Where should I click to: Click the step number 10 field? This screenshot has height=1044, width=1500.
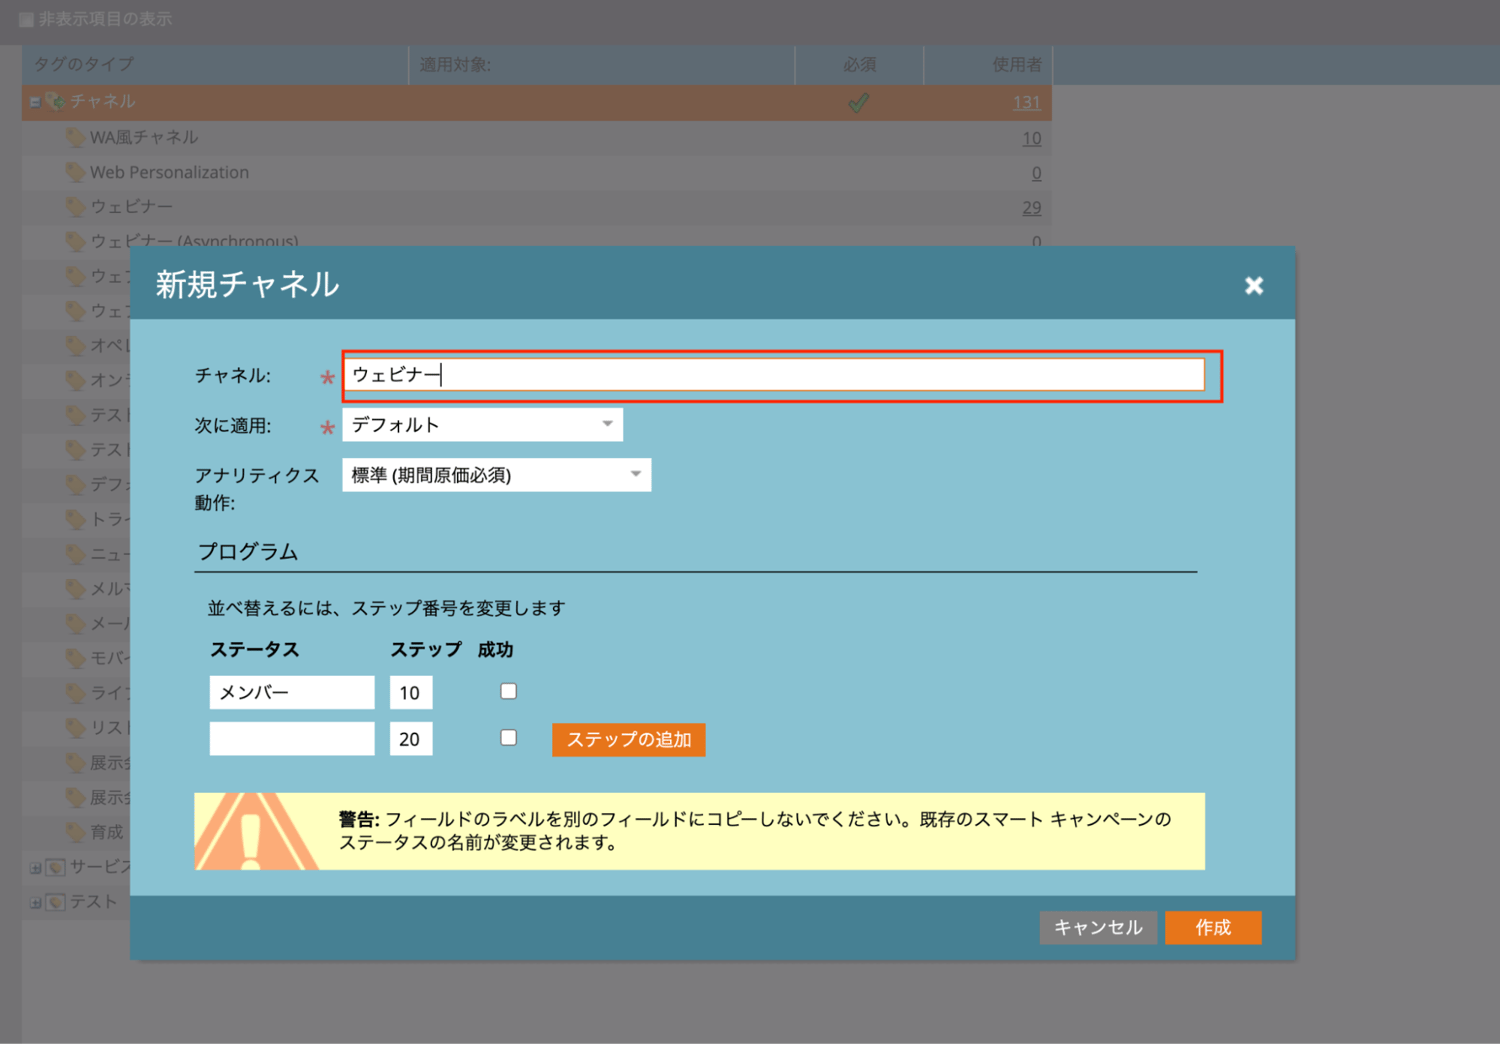coord(410,692)
